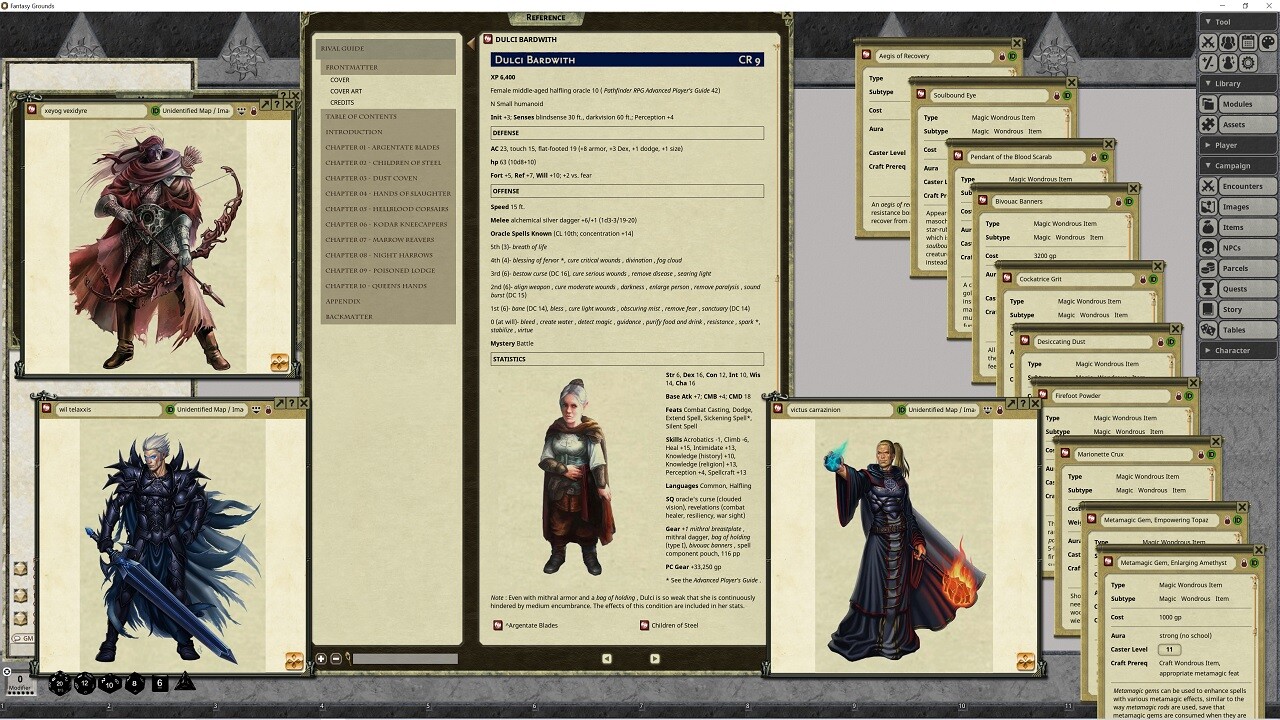Toggle the ID shield on Enlarging Amethyst window

click(x=1254, y=563)
